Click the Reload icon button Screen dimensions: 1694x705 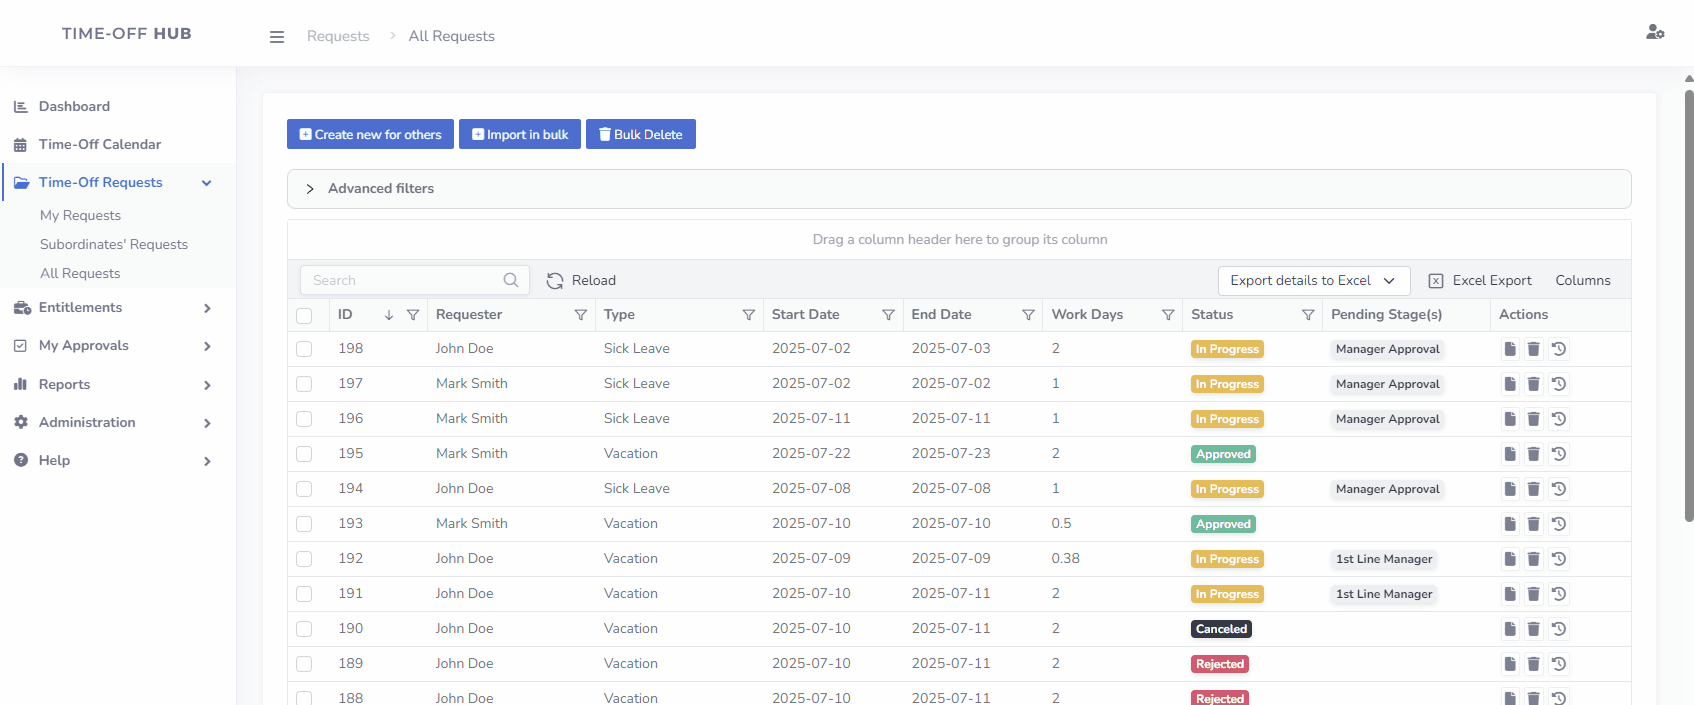555,281
